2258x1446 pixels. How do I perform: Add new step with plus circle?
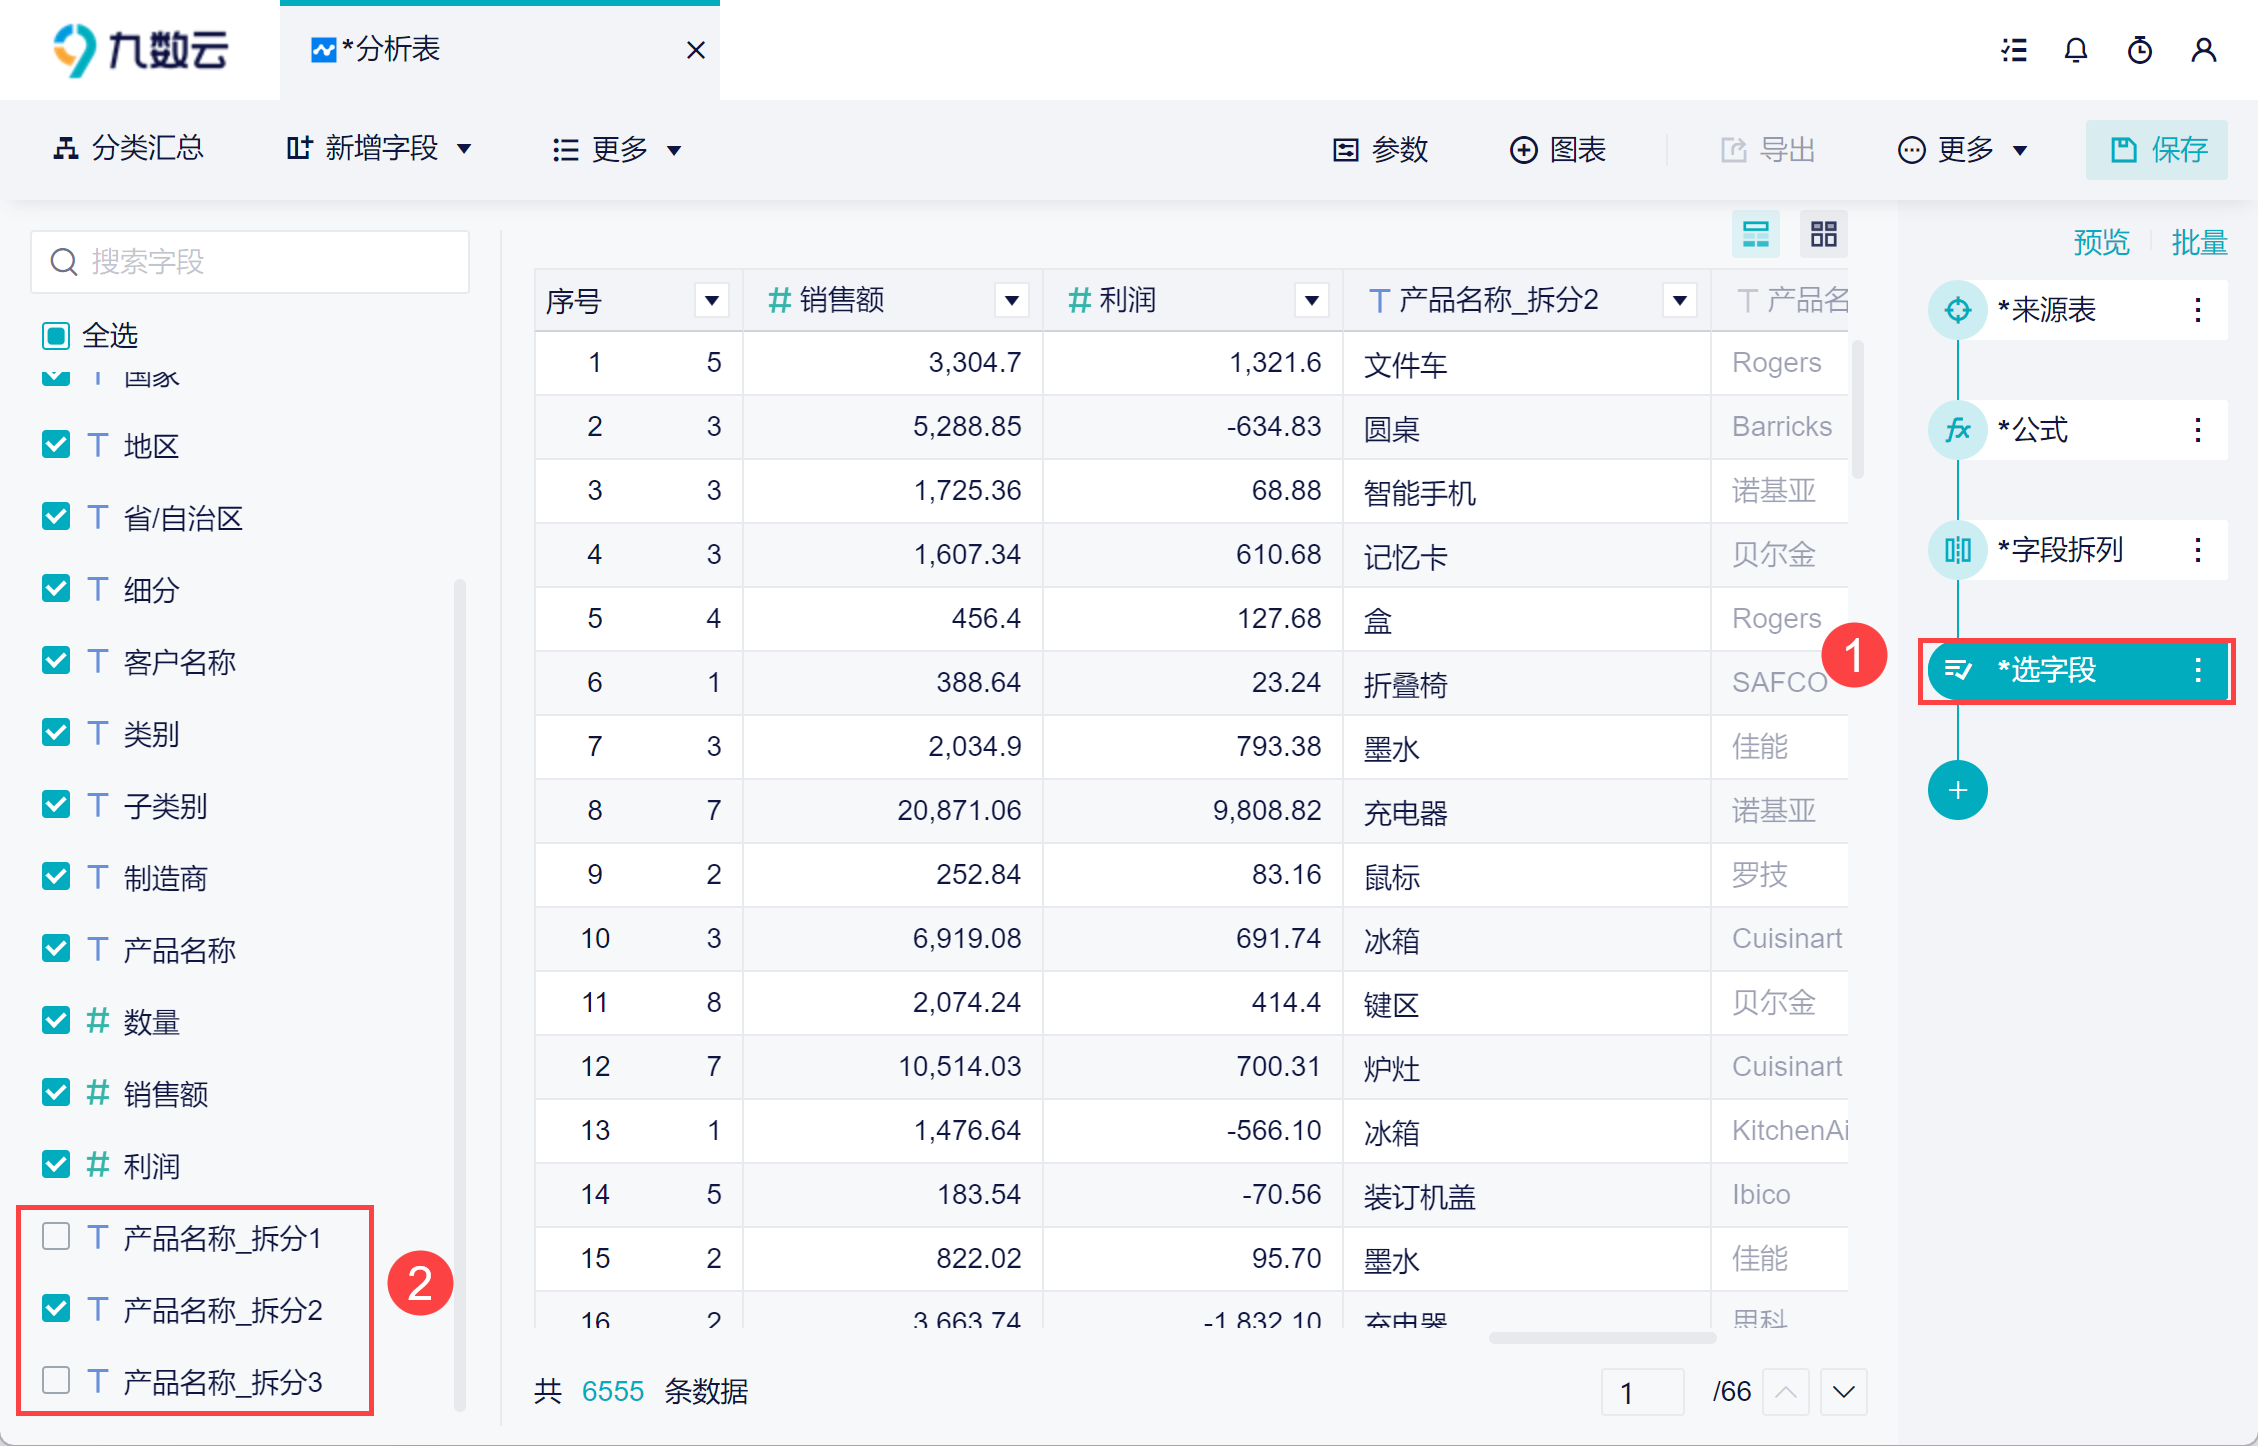(1957, 790)
